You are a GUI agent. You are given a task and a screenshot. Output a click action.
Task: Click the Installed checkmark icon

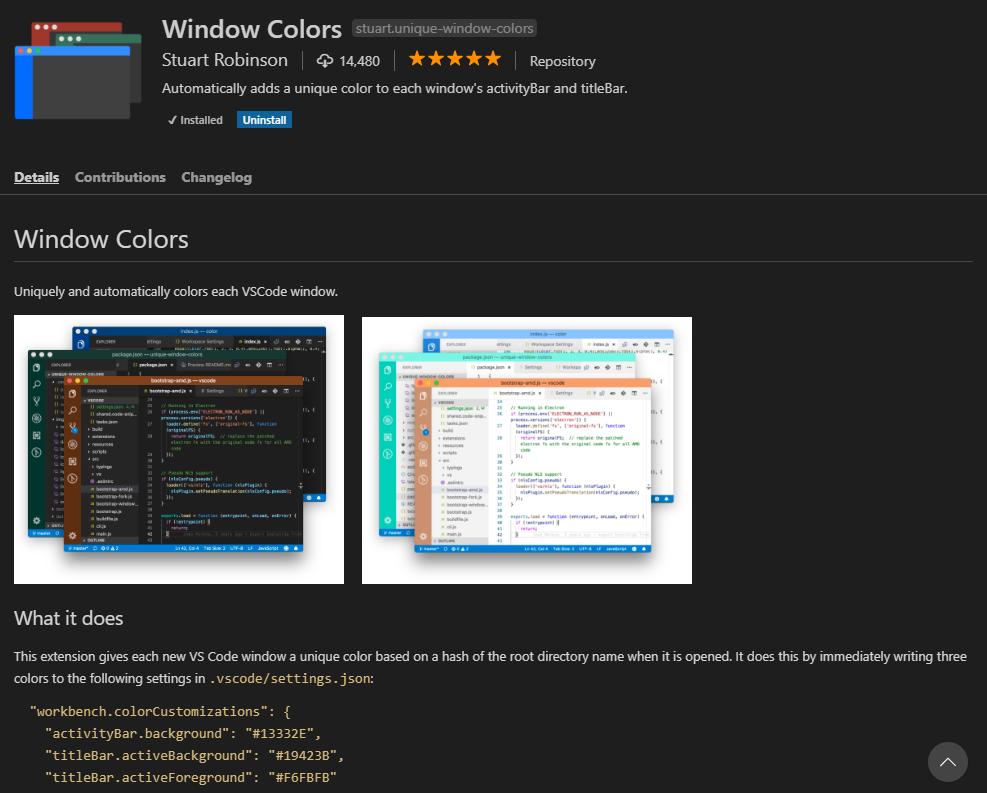[172, 119]
